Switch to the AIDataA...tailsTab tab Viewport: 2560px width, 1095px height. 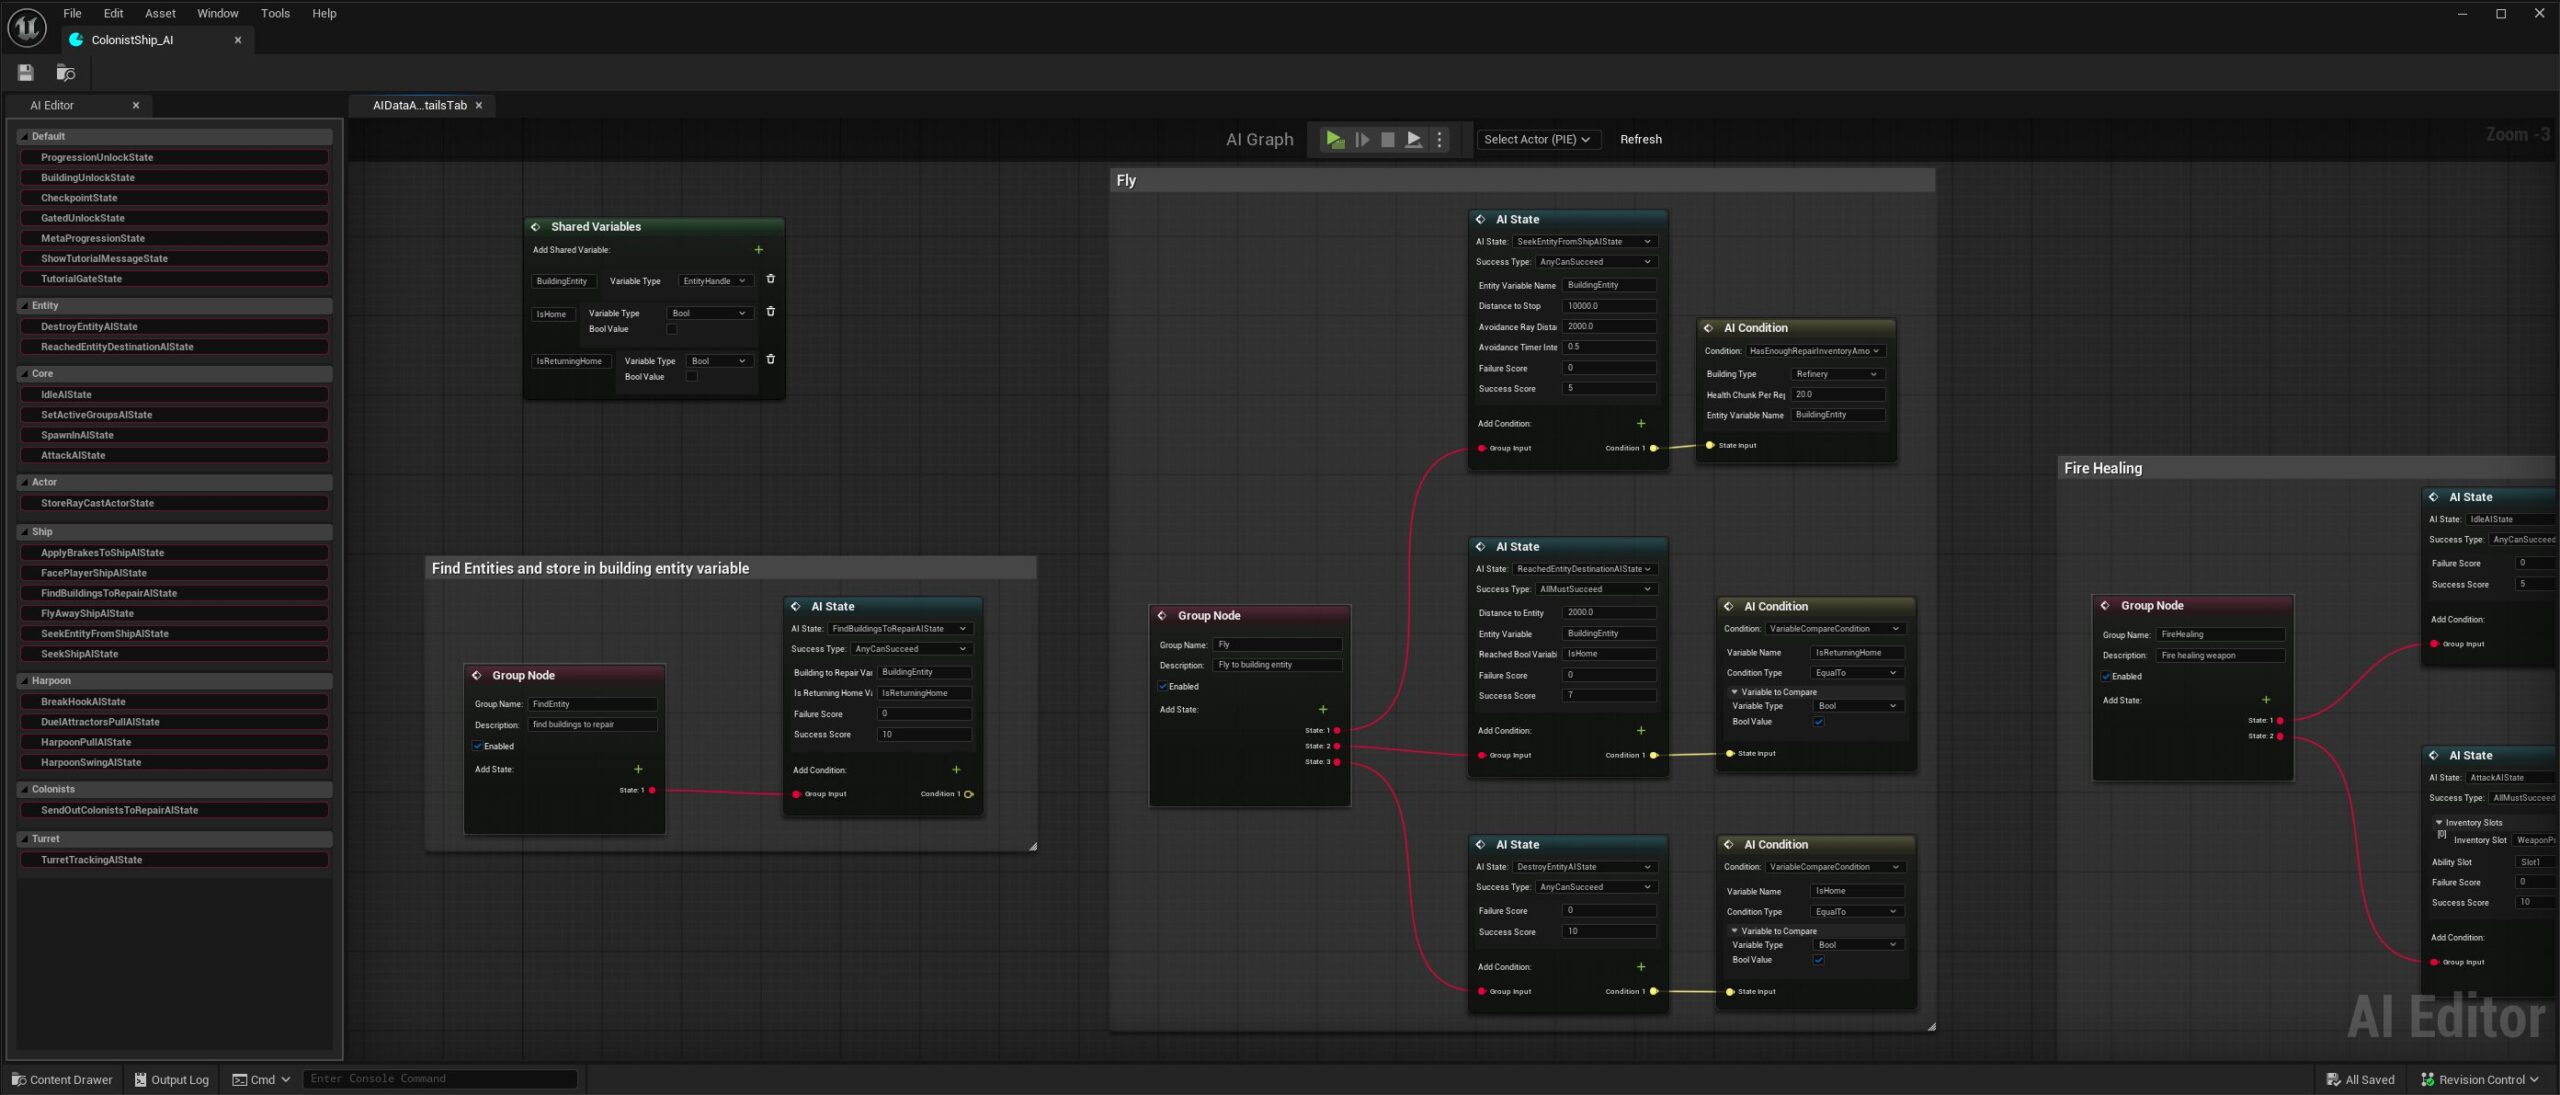coord(419,105)
